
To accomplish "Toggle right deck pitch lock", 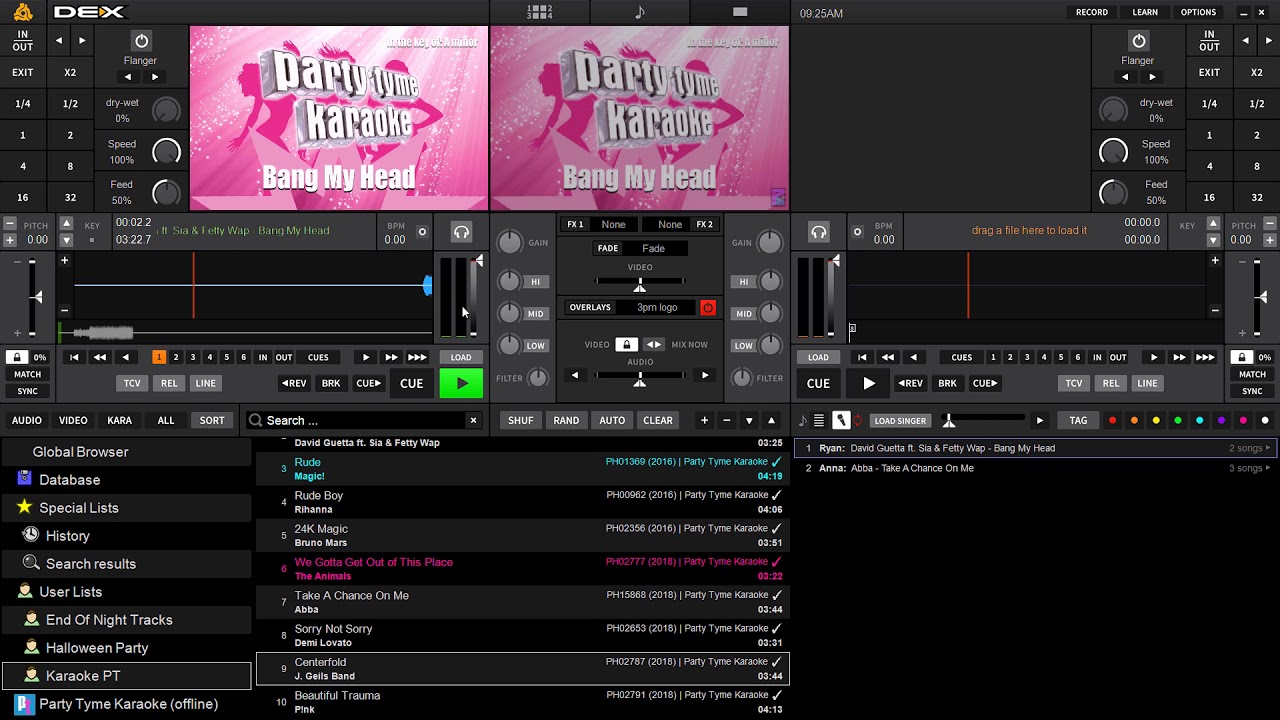I will (1242, 357).
